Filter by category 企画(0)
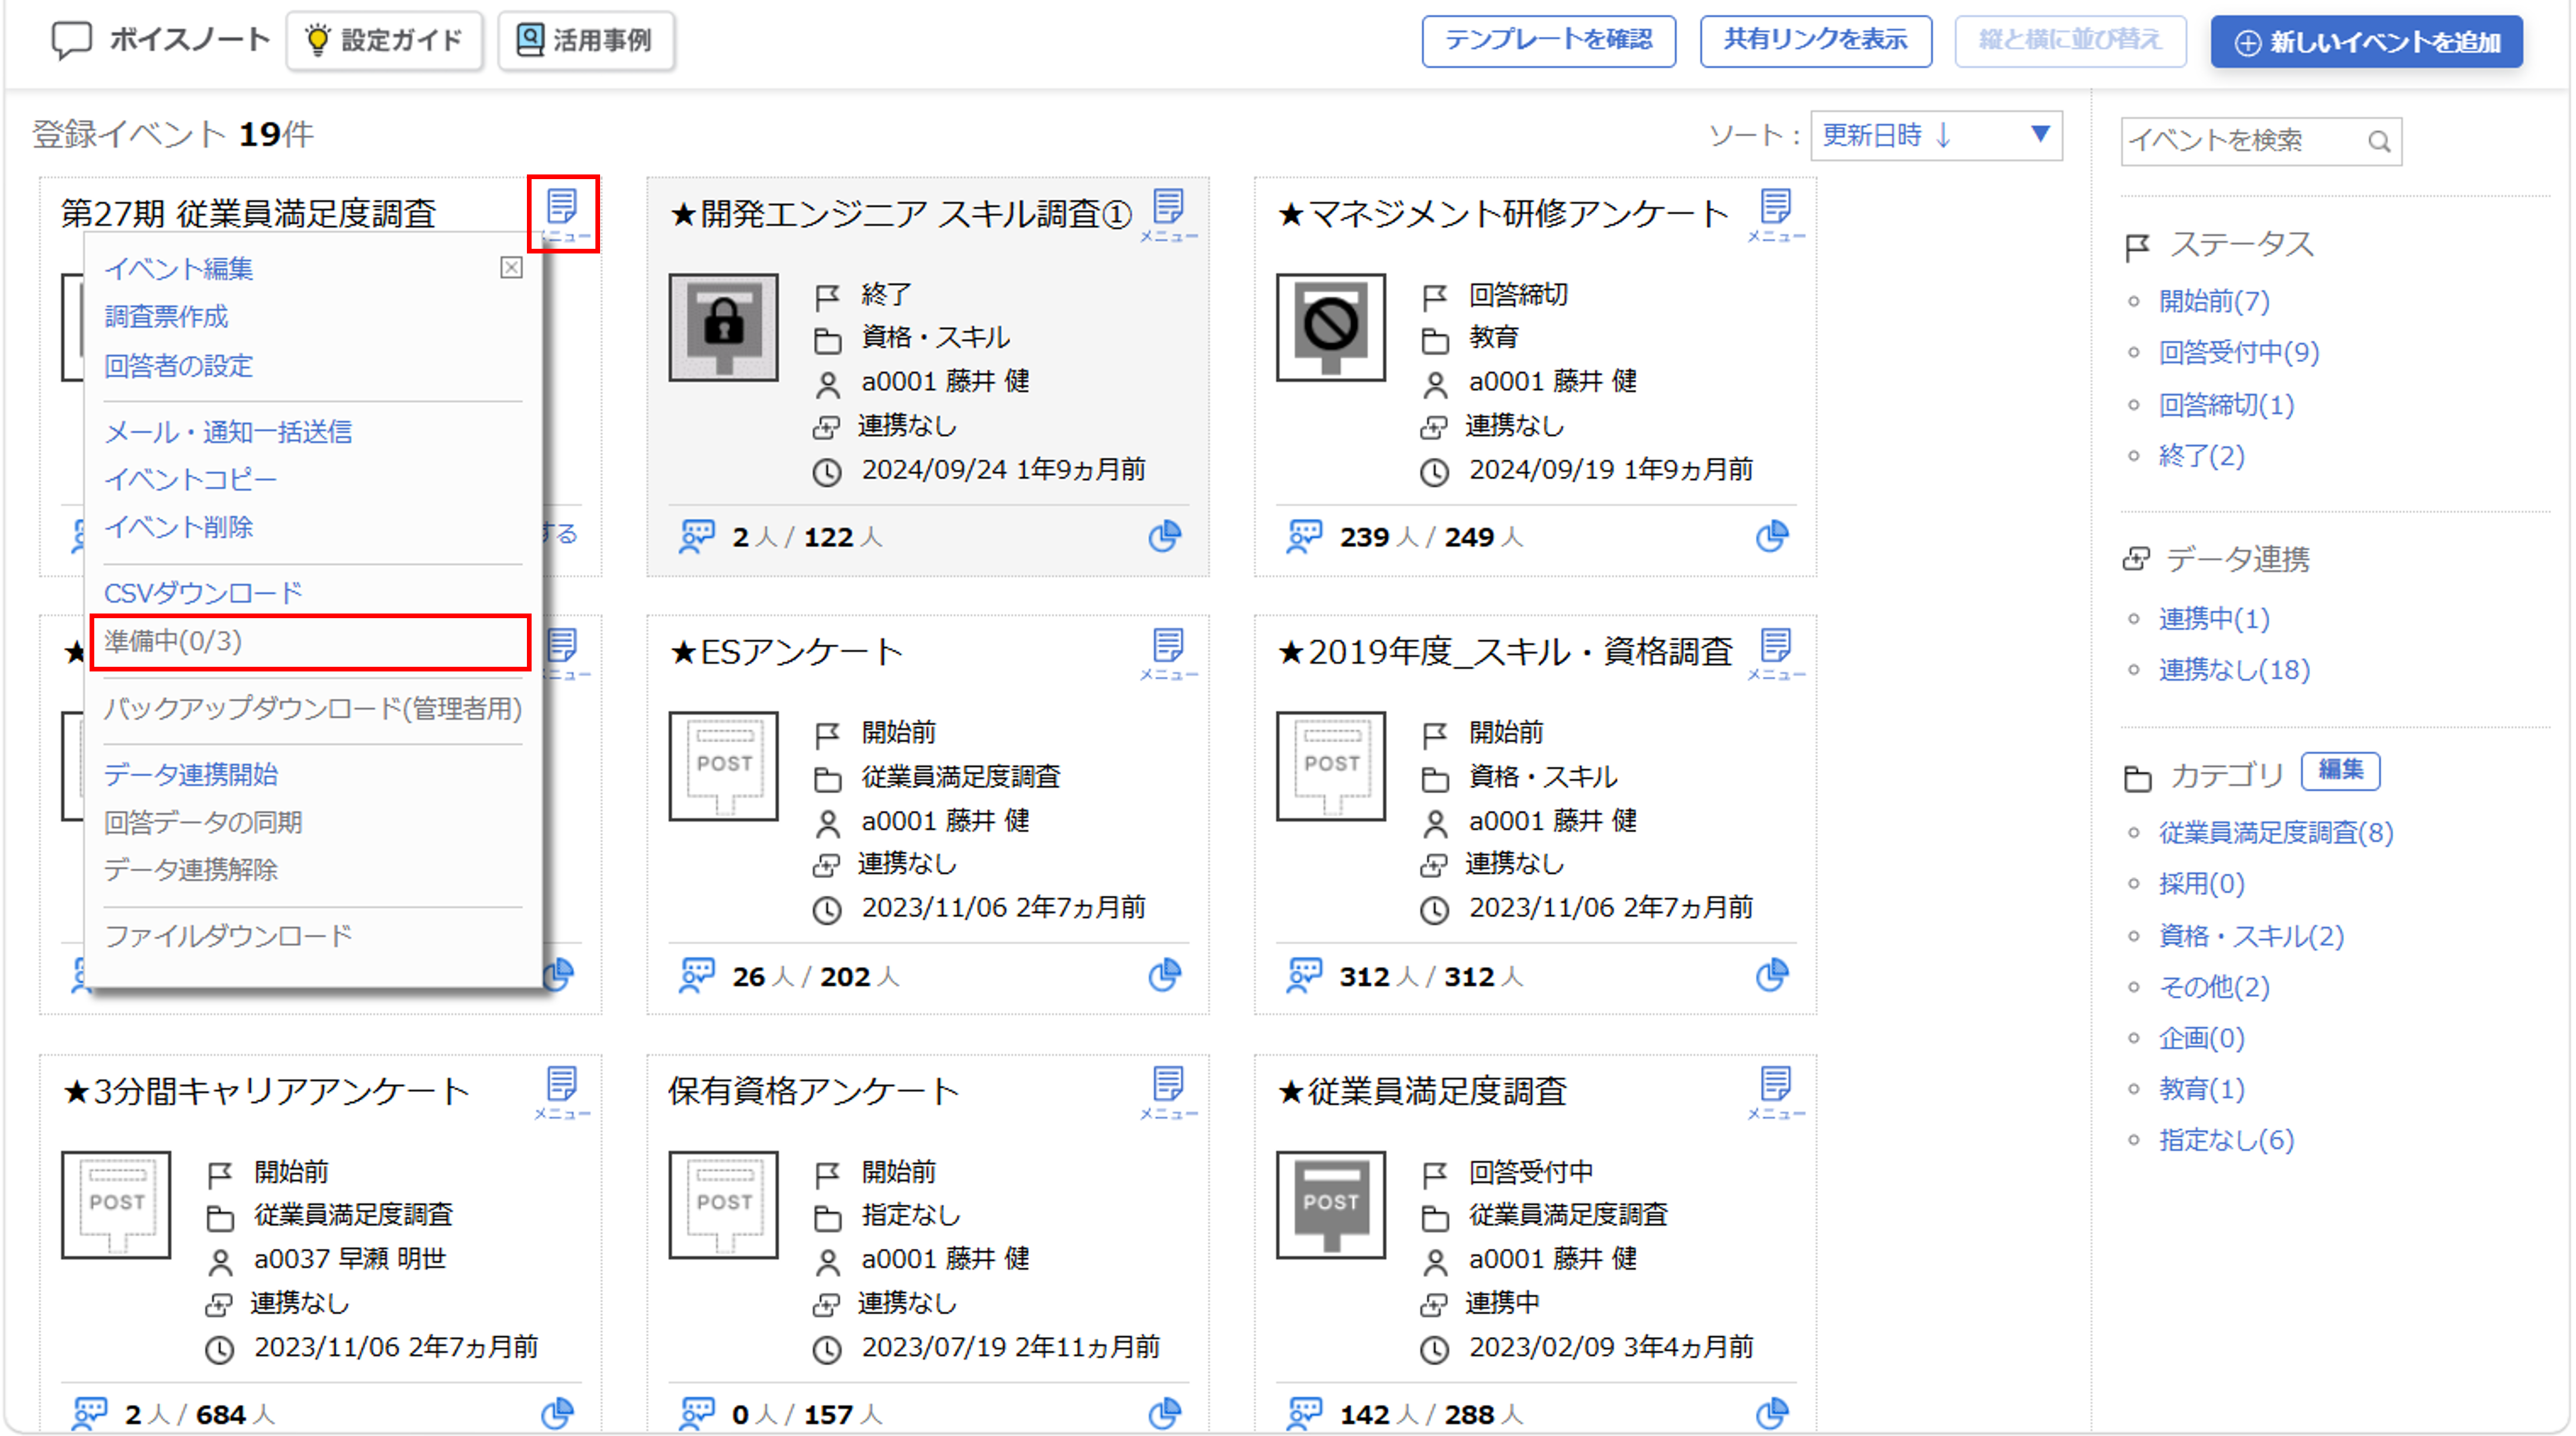 click(2201, 1038)
